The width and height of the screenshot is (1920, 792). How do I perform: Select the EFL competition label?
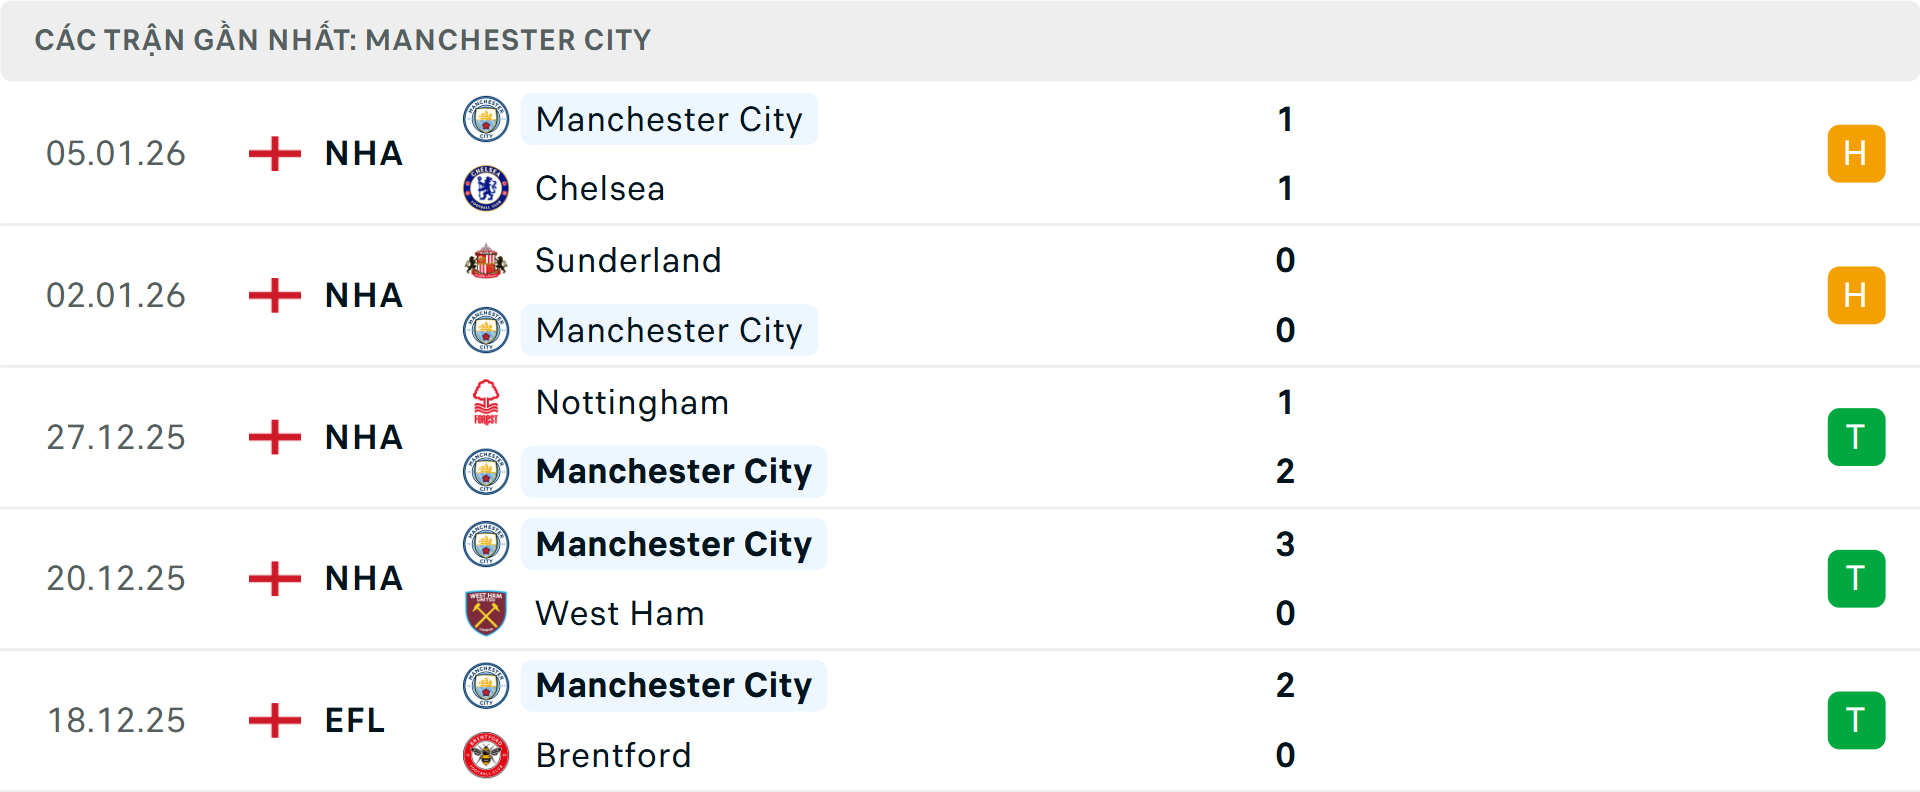(x=353, y=720)
